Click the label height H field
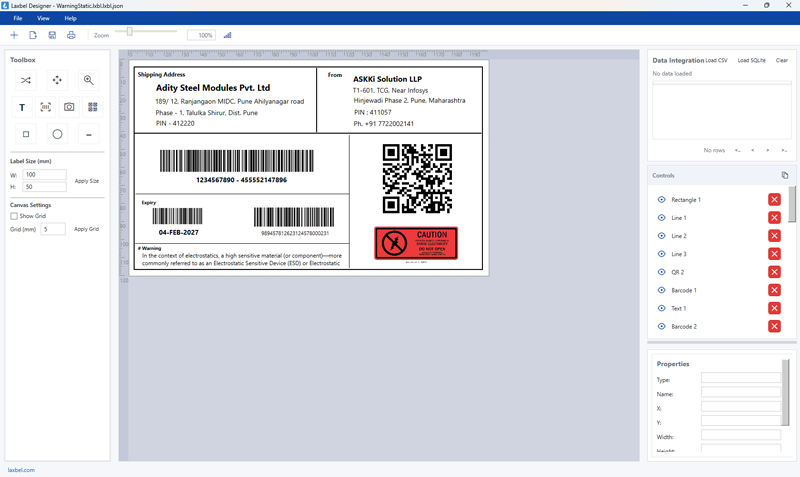This screenshot has height=477, width=800. (x=44, y=187)
